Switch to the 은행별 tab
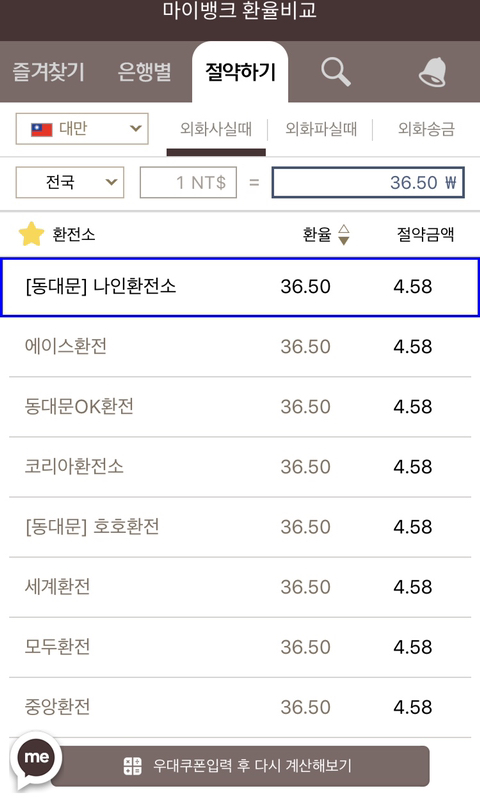This screenshot has width=480, height=798. click(x=144, y=72)
